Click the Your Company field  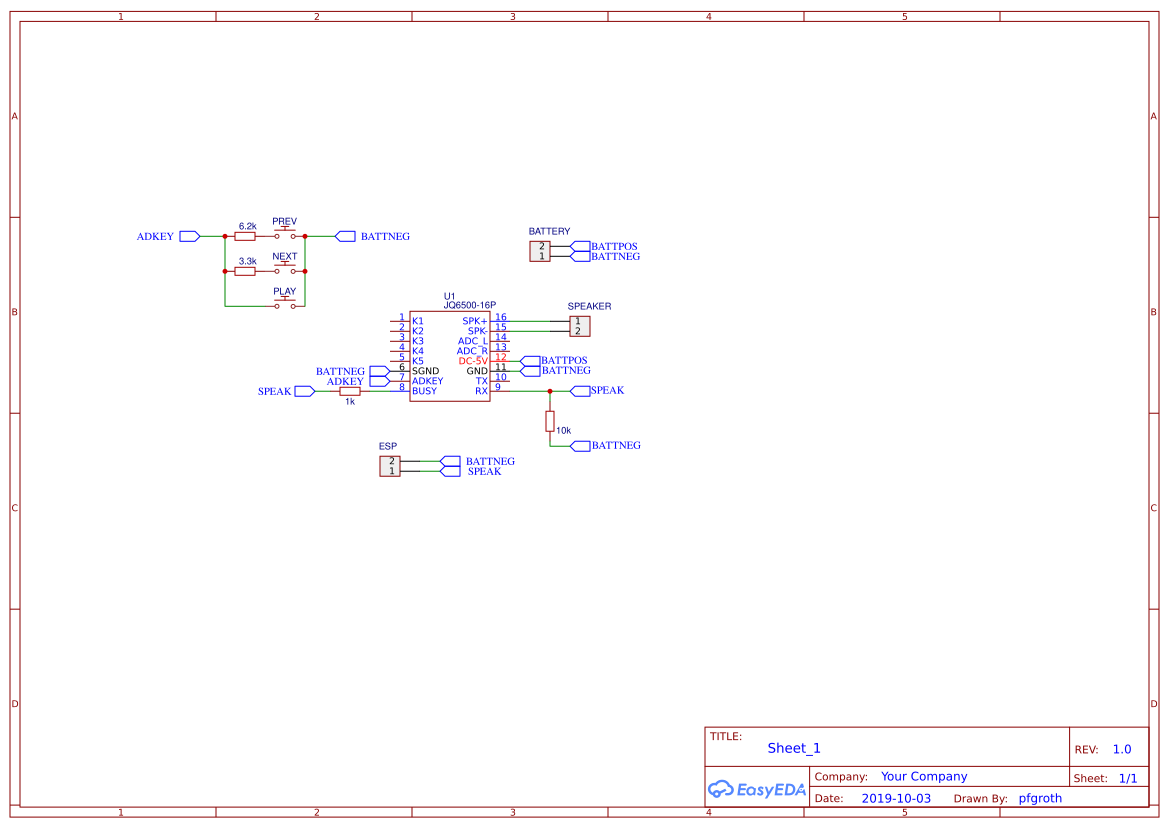click(923, 776)
